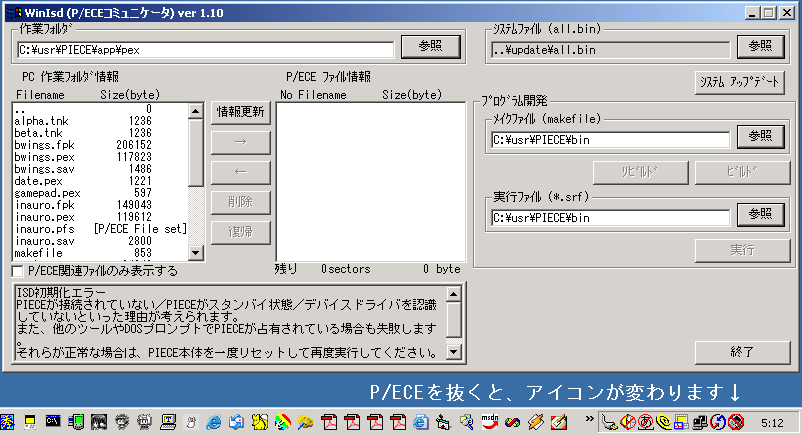The width and height of the screenshot is (802, 435).
Task: Click the 作業フォルダ path input field
Action: pos(206,50)
